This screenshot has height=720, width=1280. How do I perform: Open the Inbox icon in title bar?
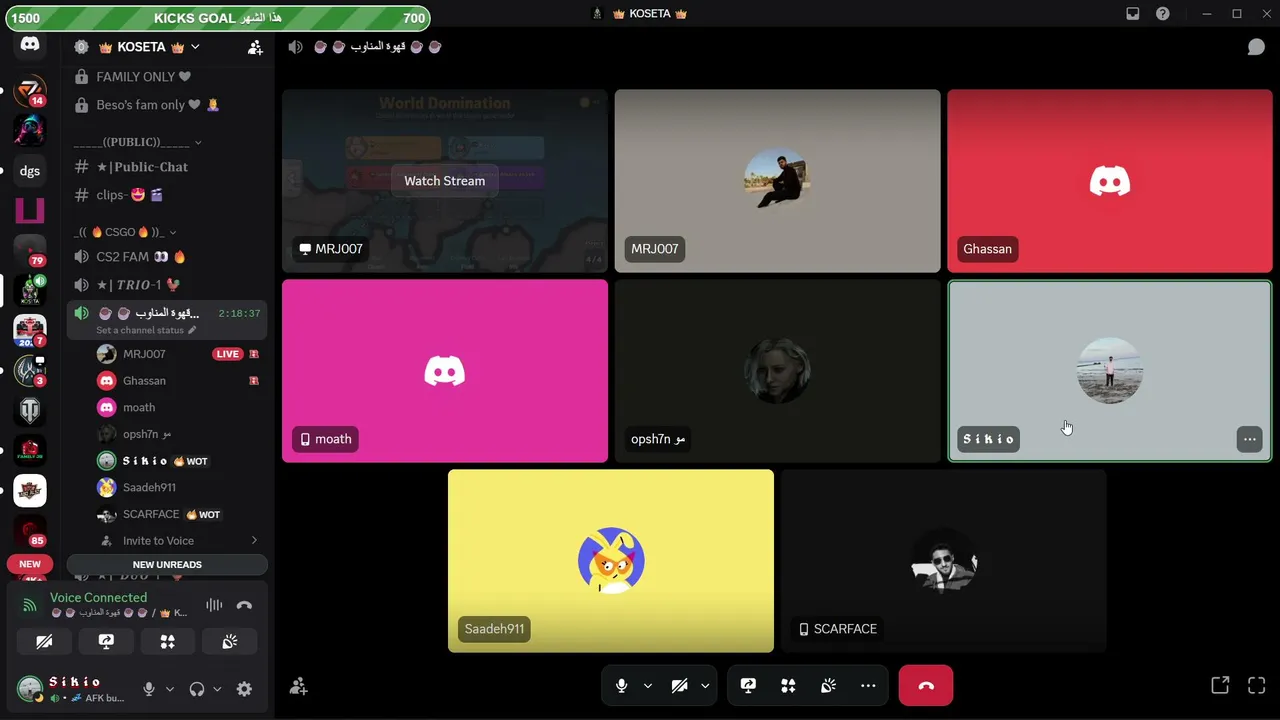pos(1133,14)
